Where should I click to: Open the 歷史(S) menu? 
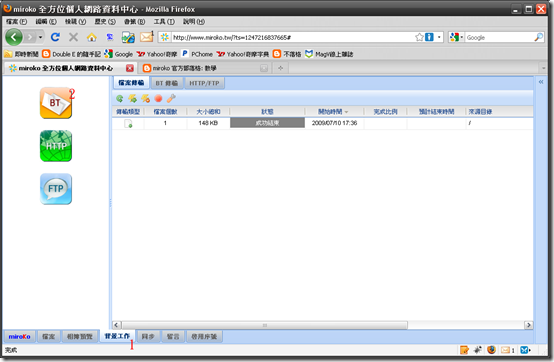105,22
